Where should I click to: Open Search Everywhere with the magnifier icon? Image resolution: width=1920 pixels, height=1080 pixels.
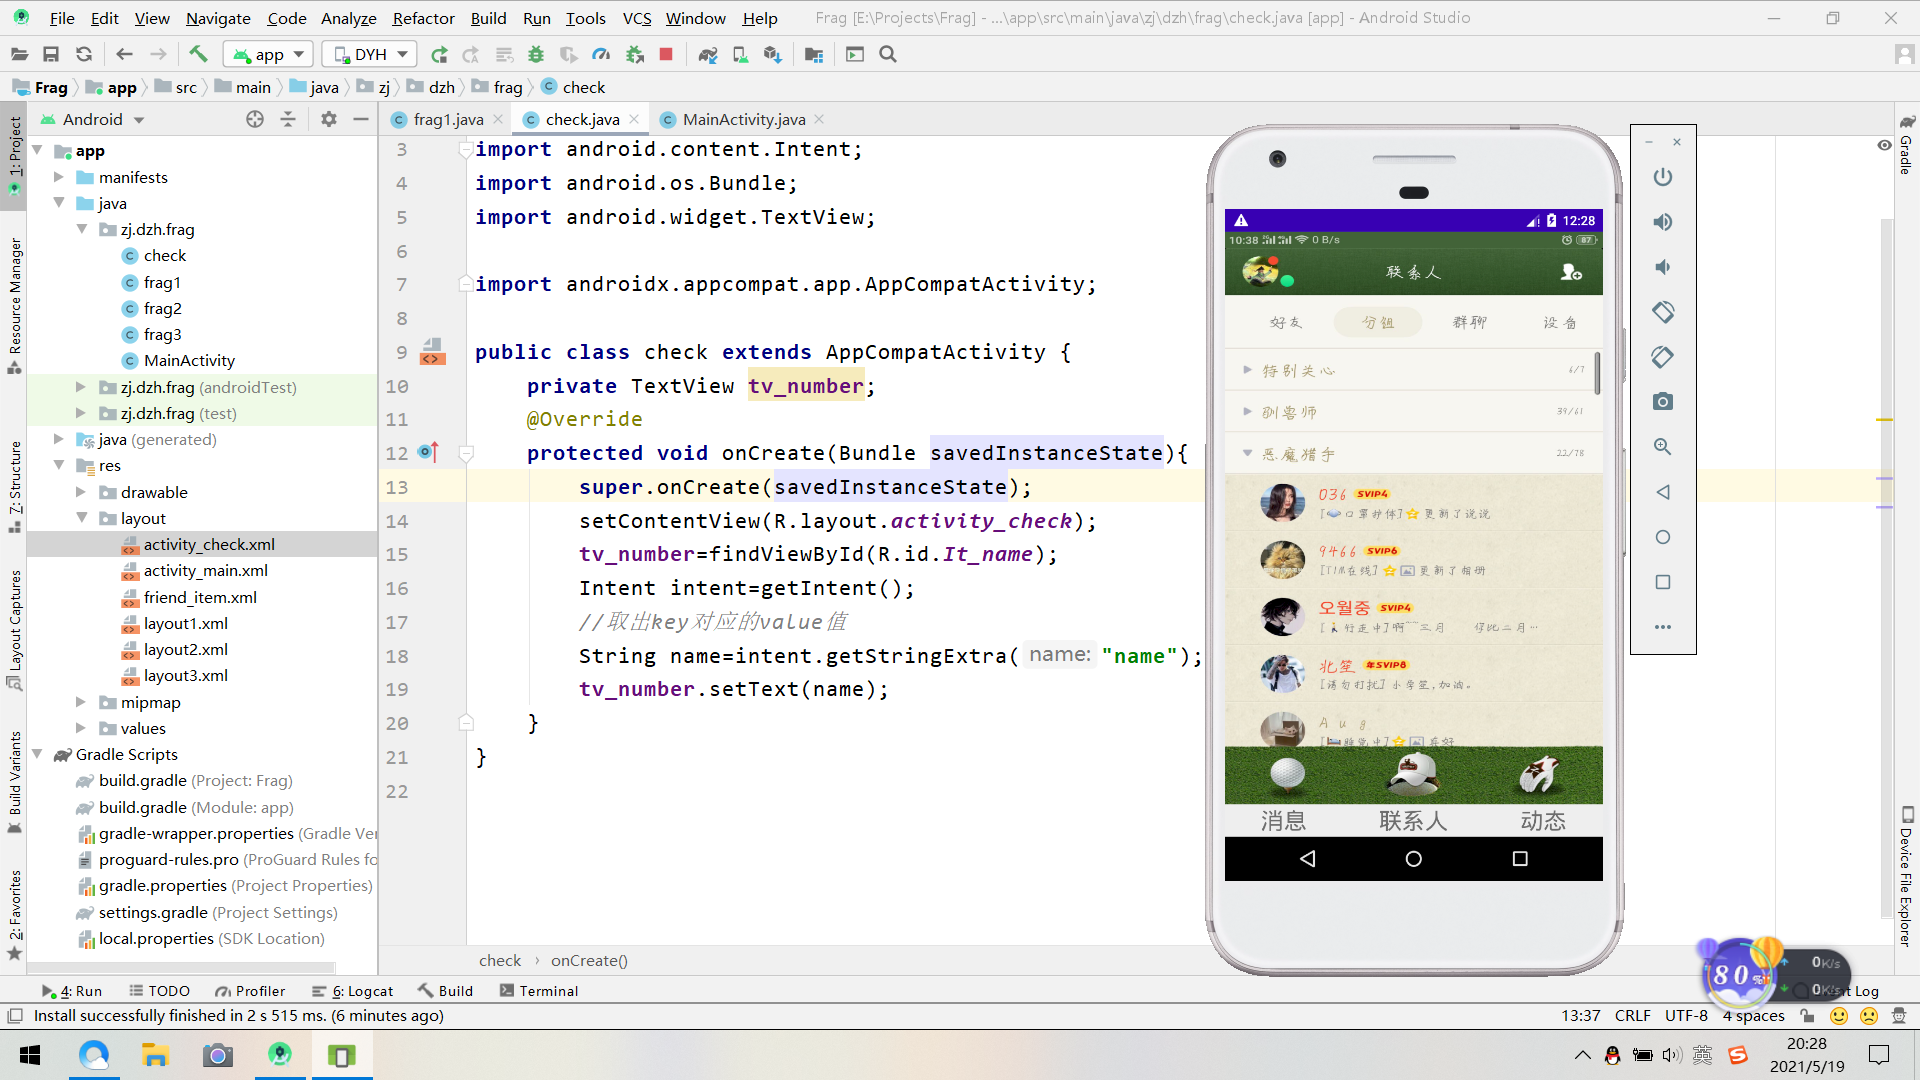(888, 54)
